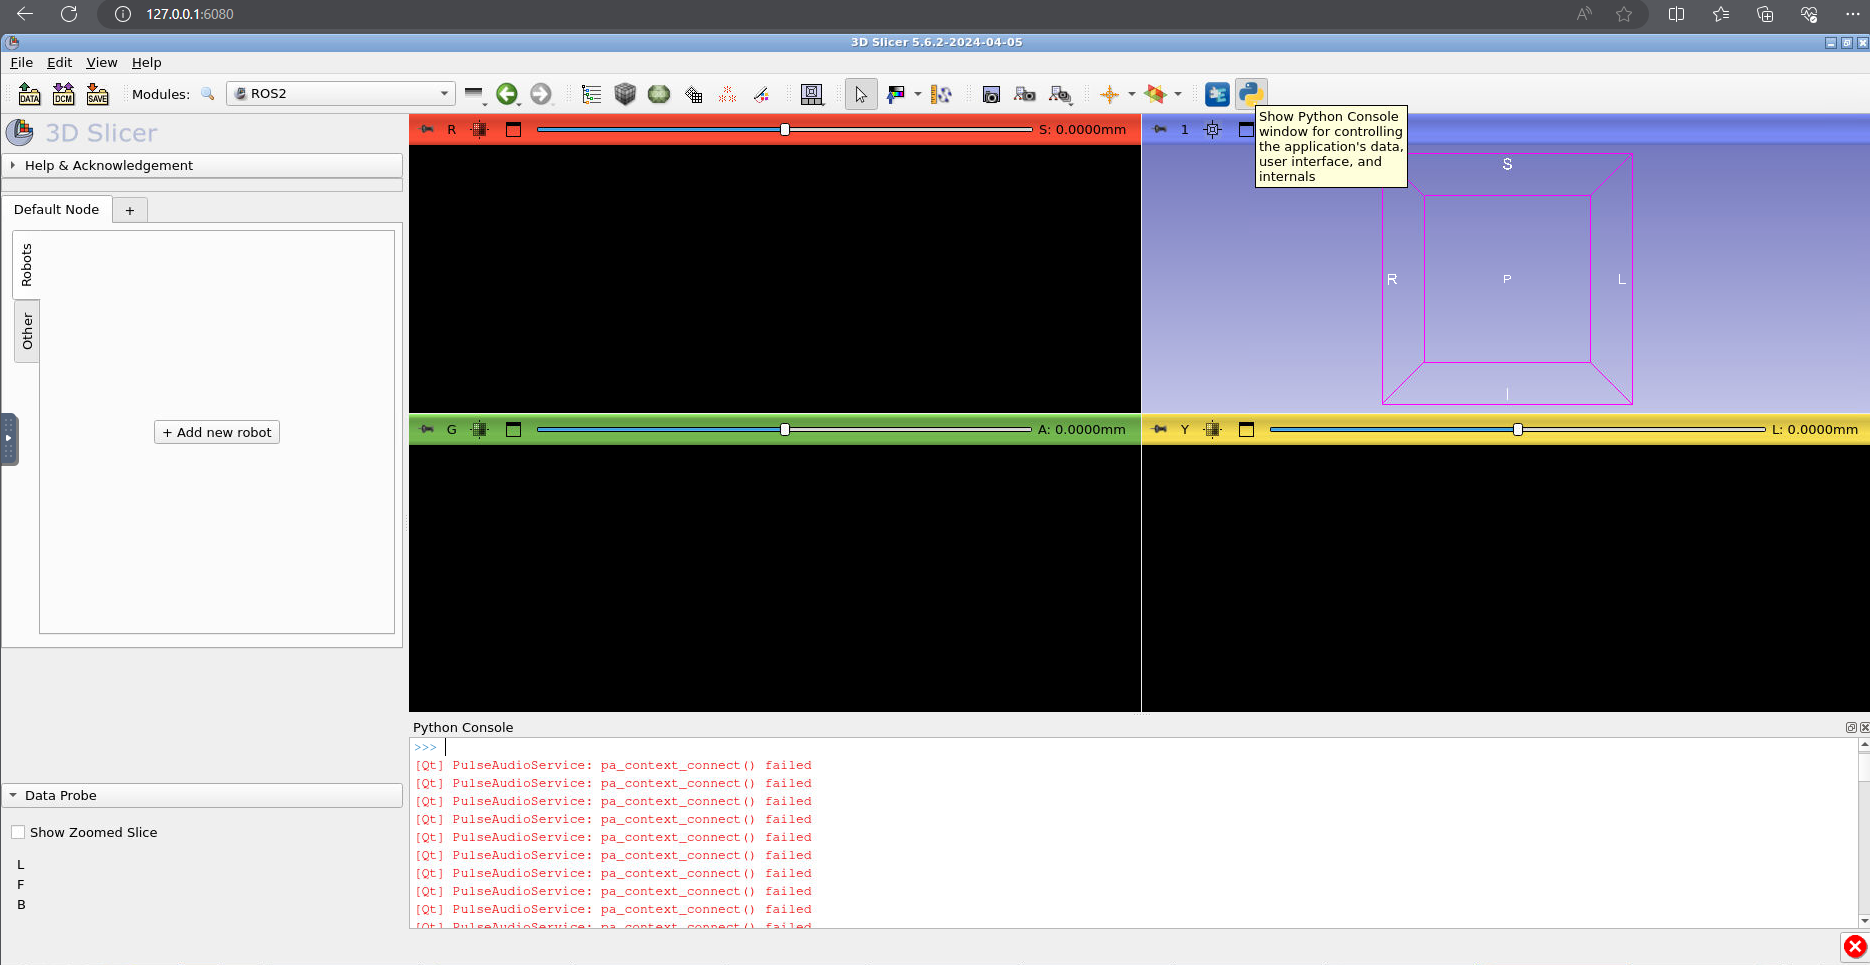Click the Load DATA toolbar icon
The width and height of the screenshot is (1870, 965).
tap(30, 94)
